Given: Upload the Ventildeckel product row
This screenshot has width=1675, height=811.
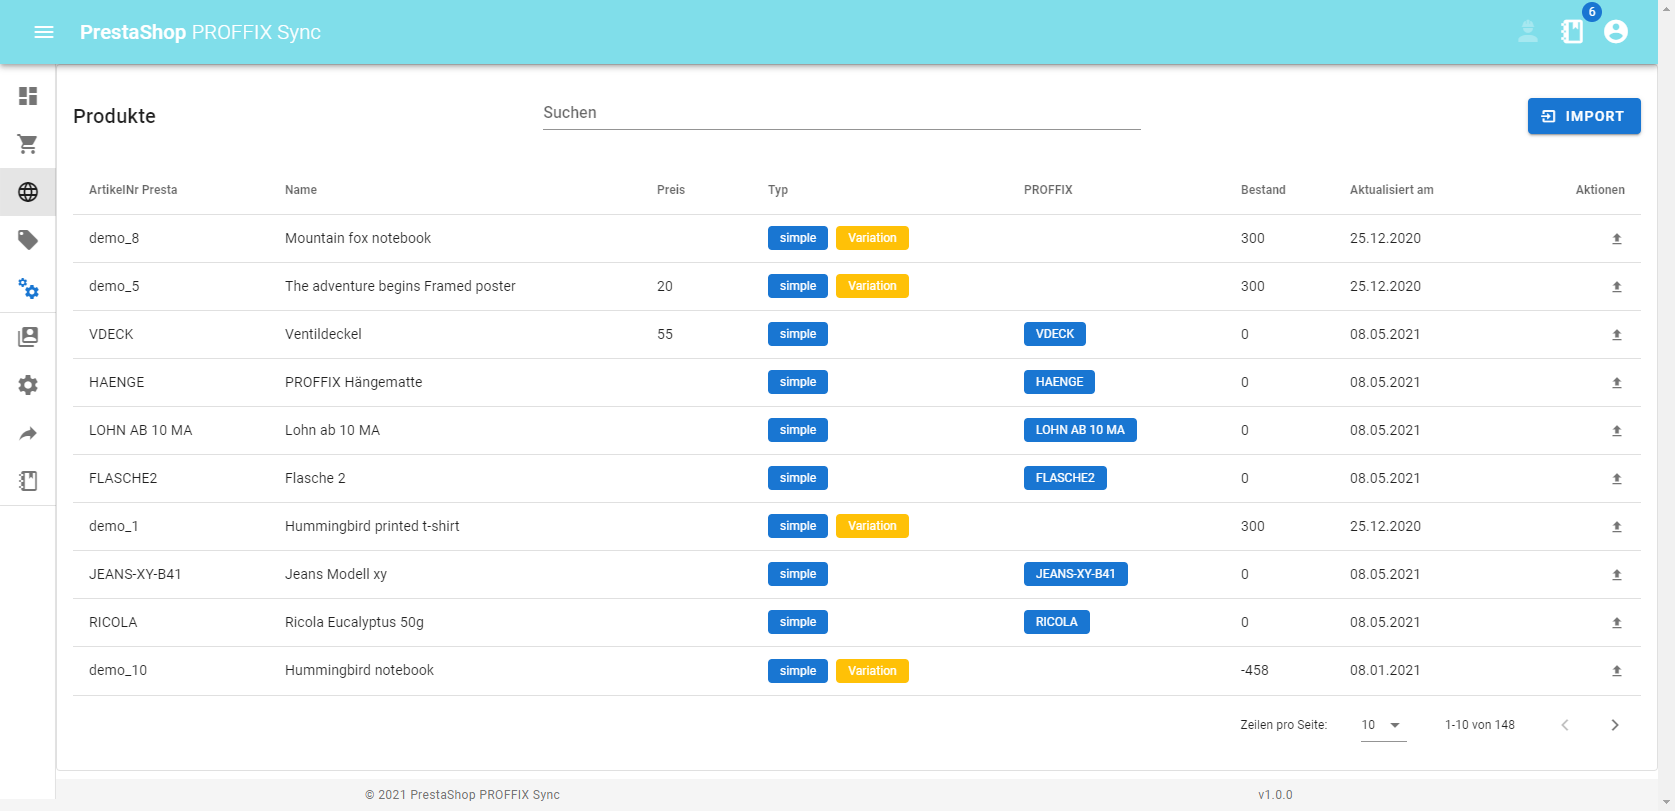Looking at the screenshot, I should click(1616, 335).
